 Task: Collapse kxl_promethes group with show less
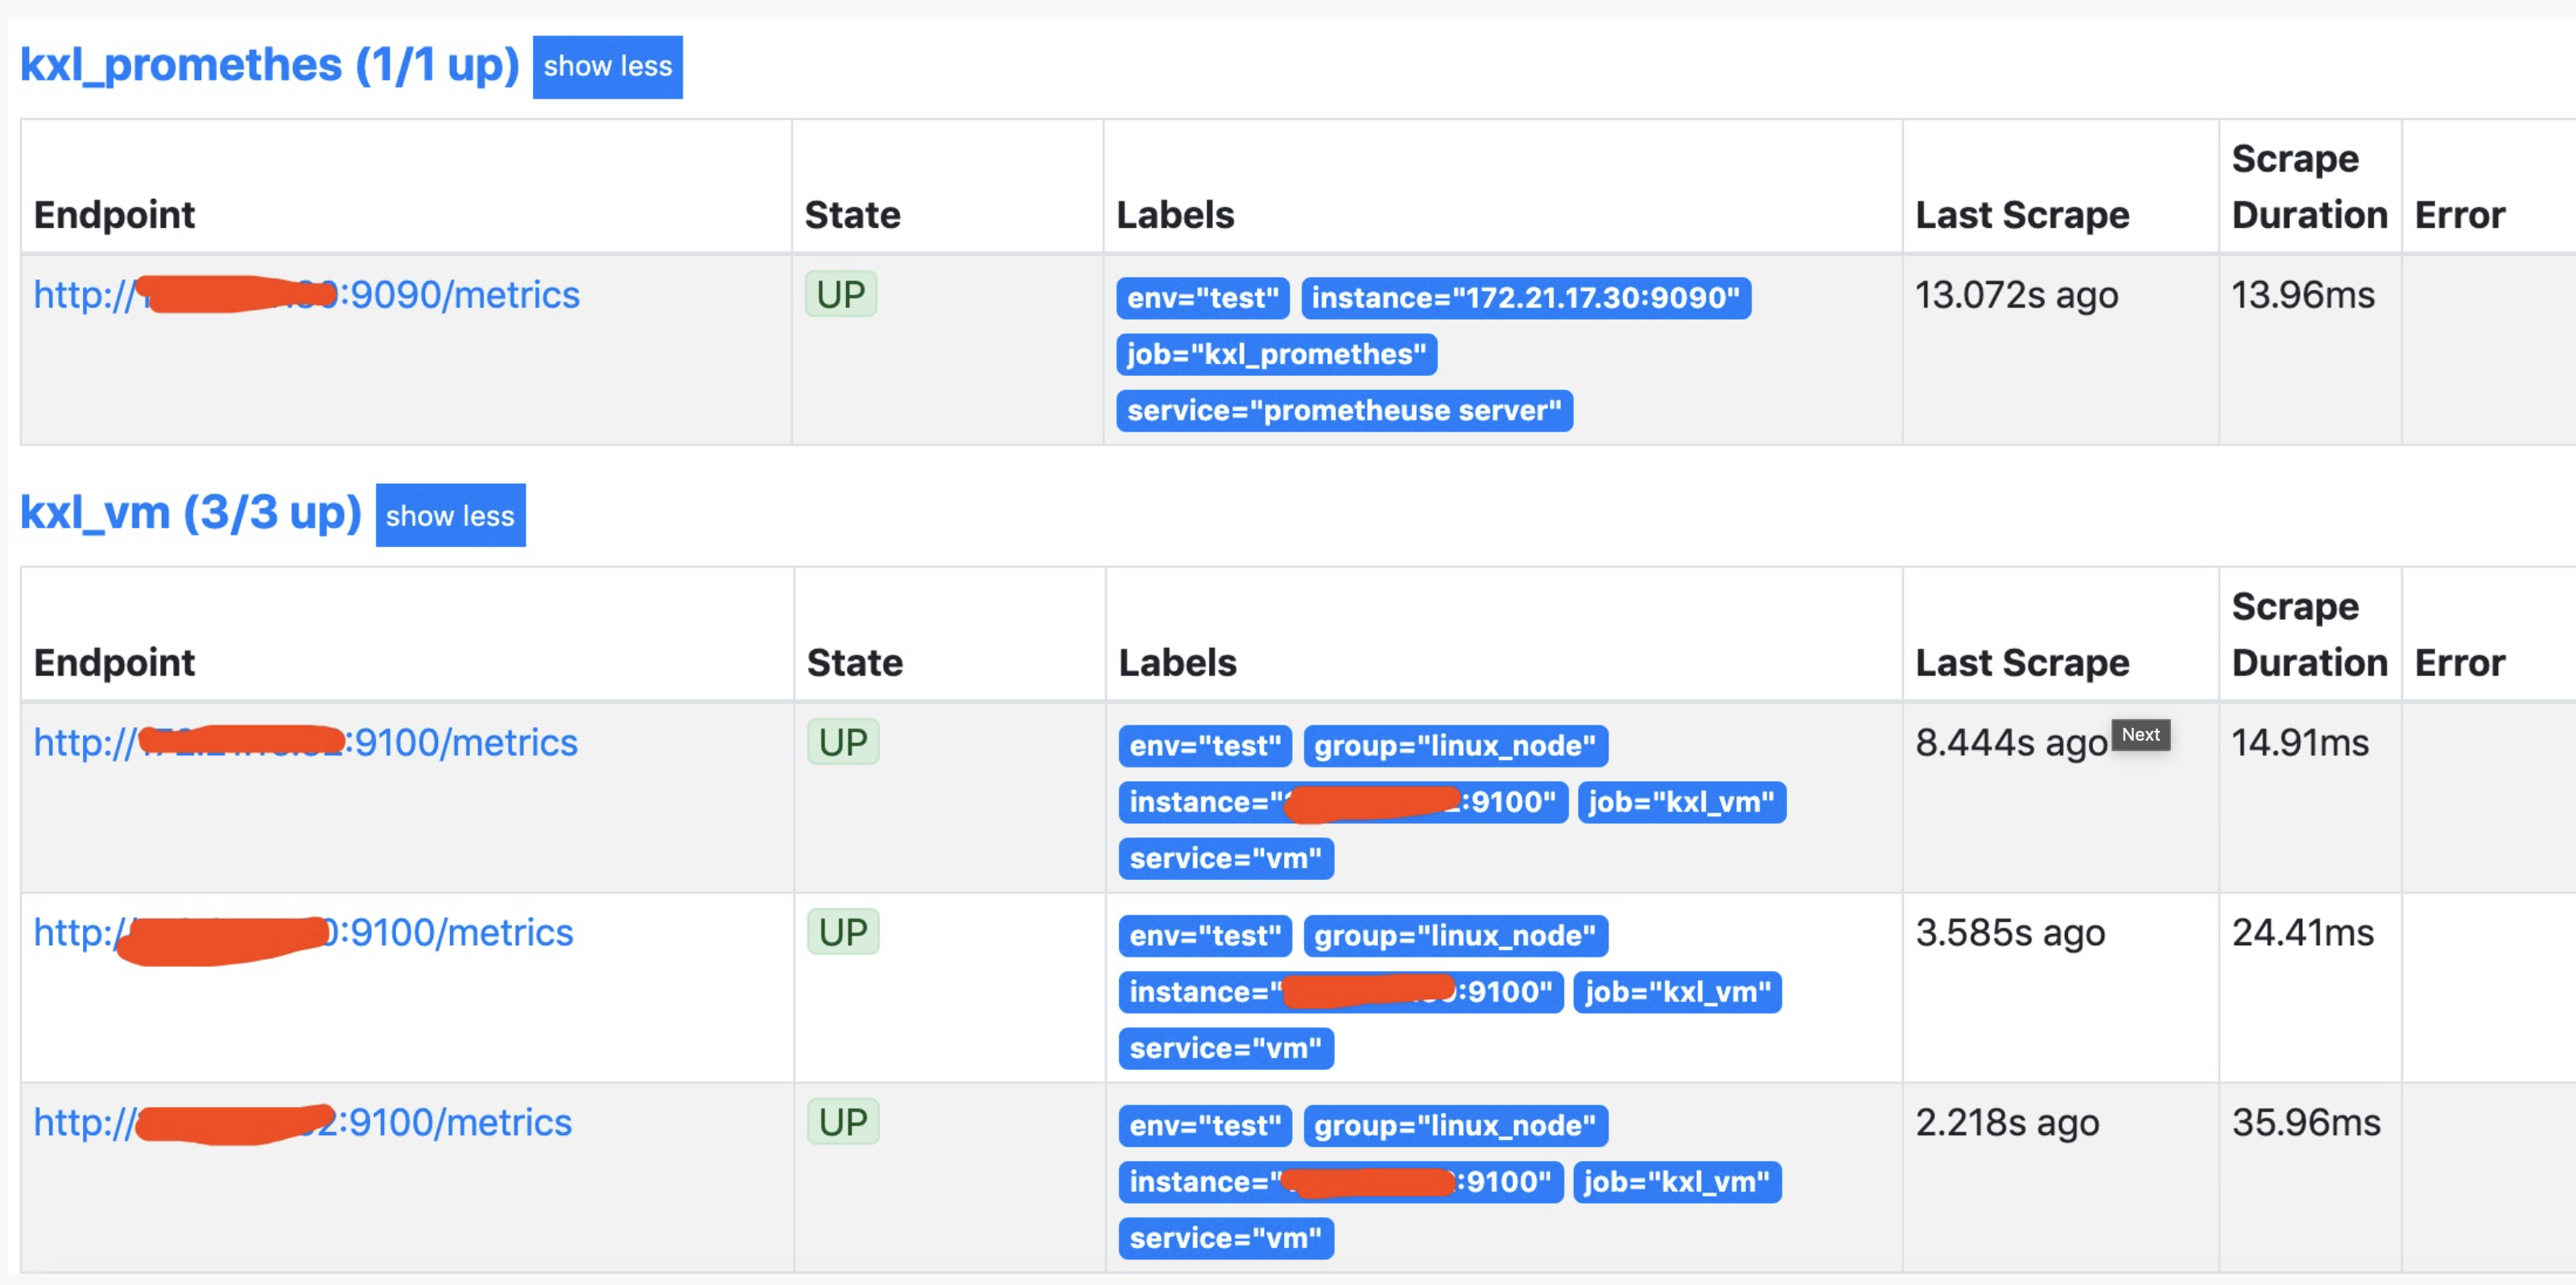[x=607, y=67]
